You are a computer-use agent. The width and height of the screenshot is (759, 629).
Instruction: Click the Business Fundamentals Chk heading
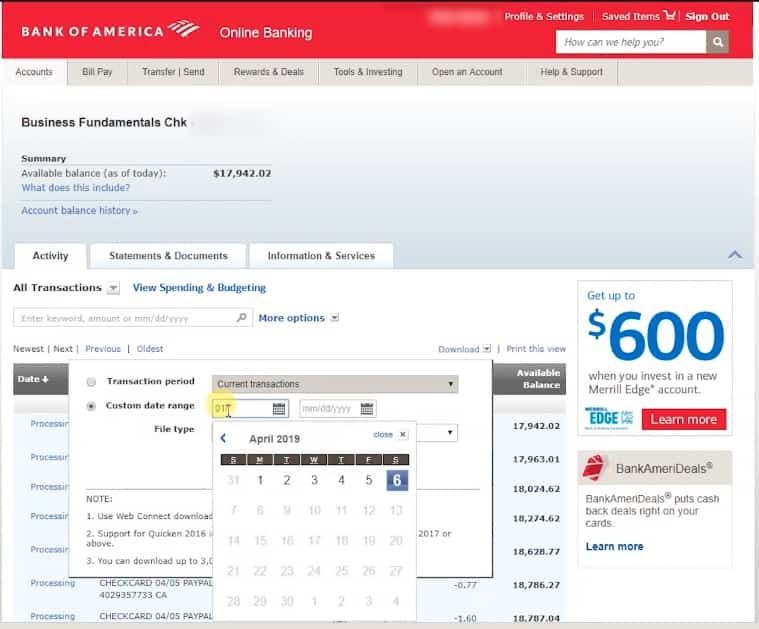[104, 123]
